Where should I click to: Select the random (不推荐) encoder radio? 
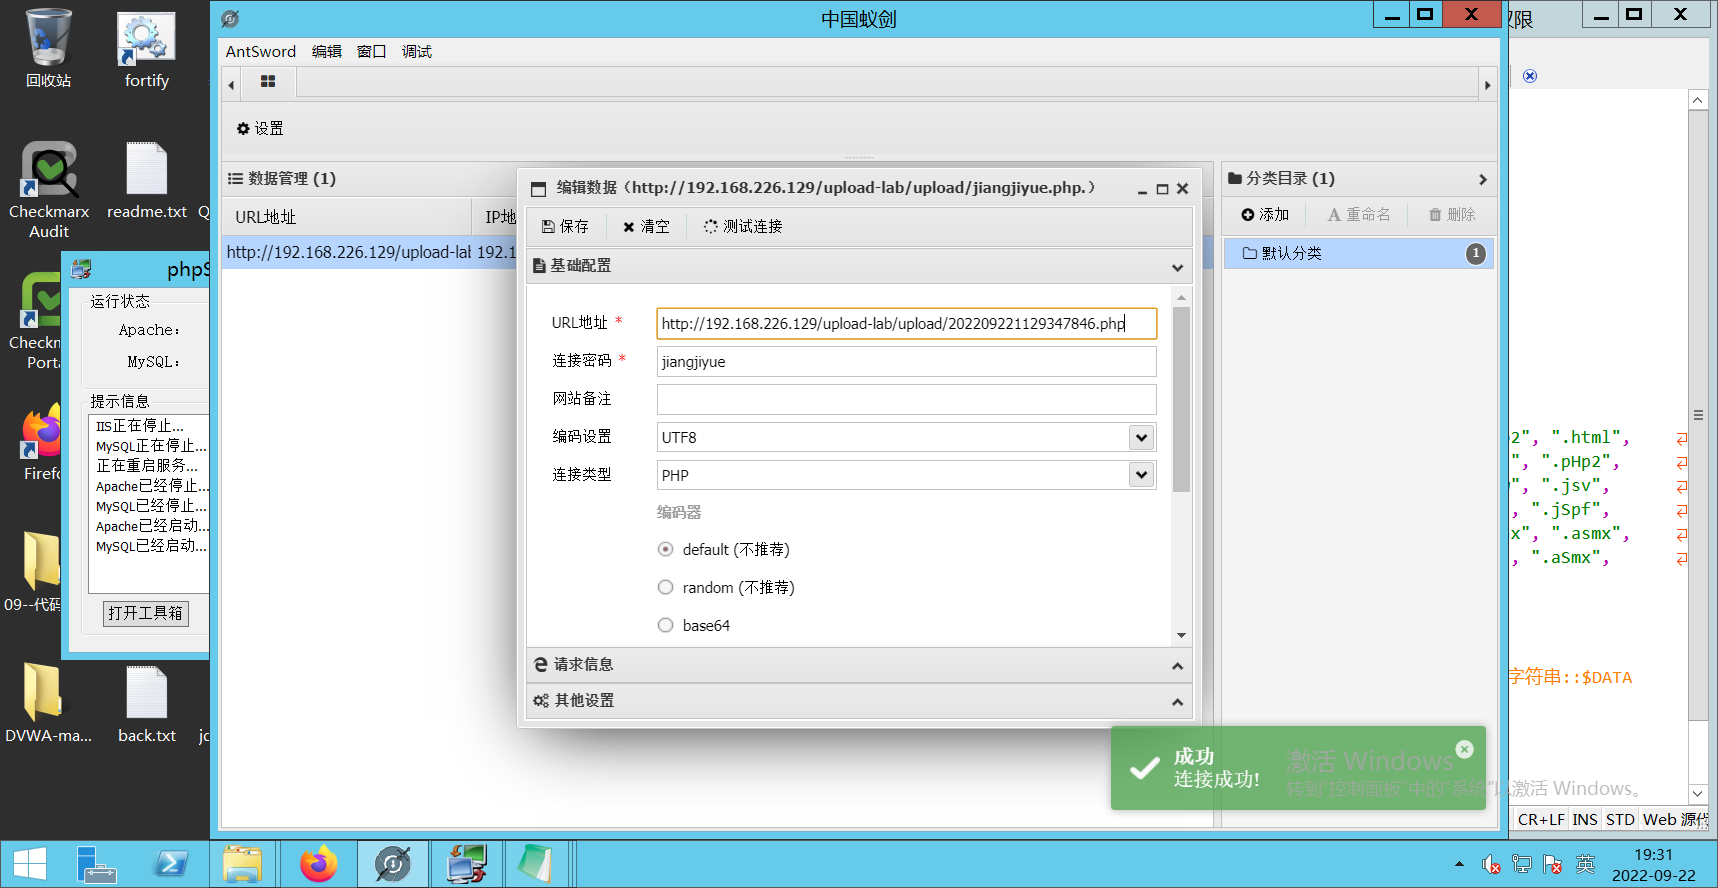666,587
